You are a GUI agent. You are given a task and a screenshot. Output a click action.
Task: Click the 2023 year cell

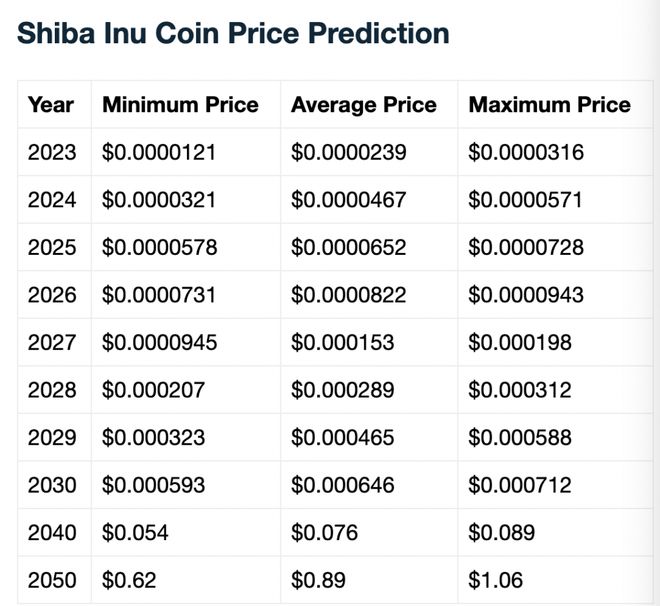pos(52,153)
